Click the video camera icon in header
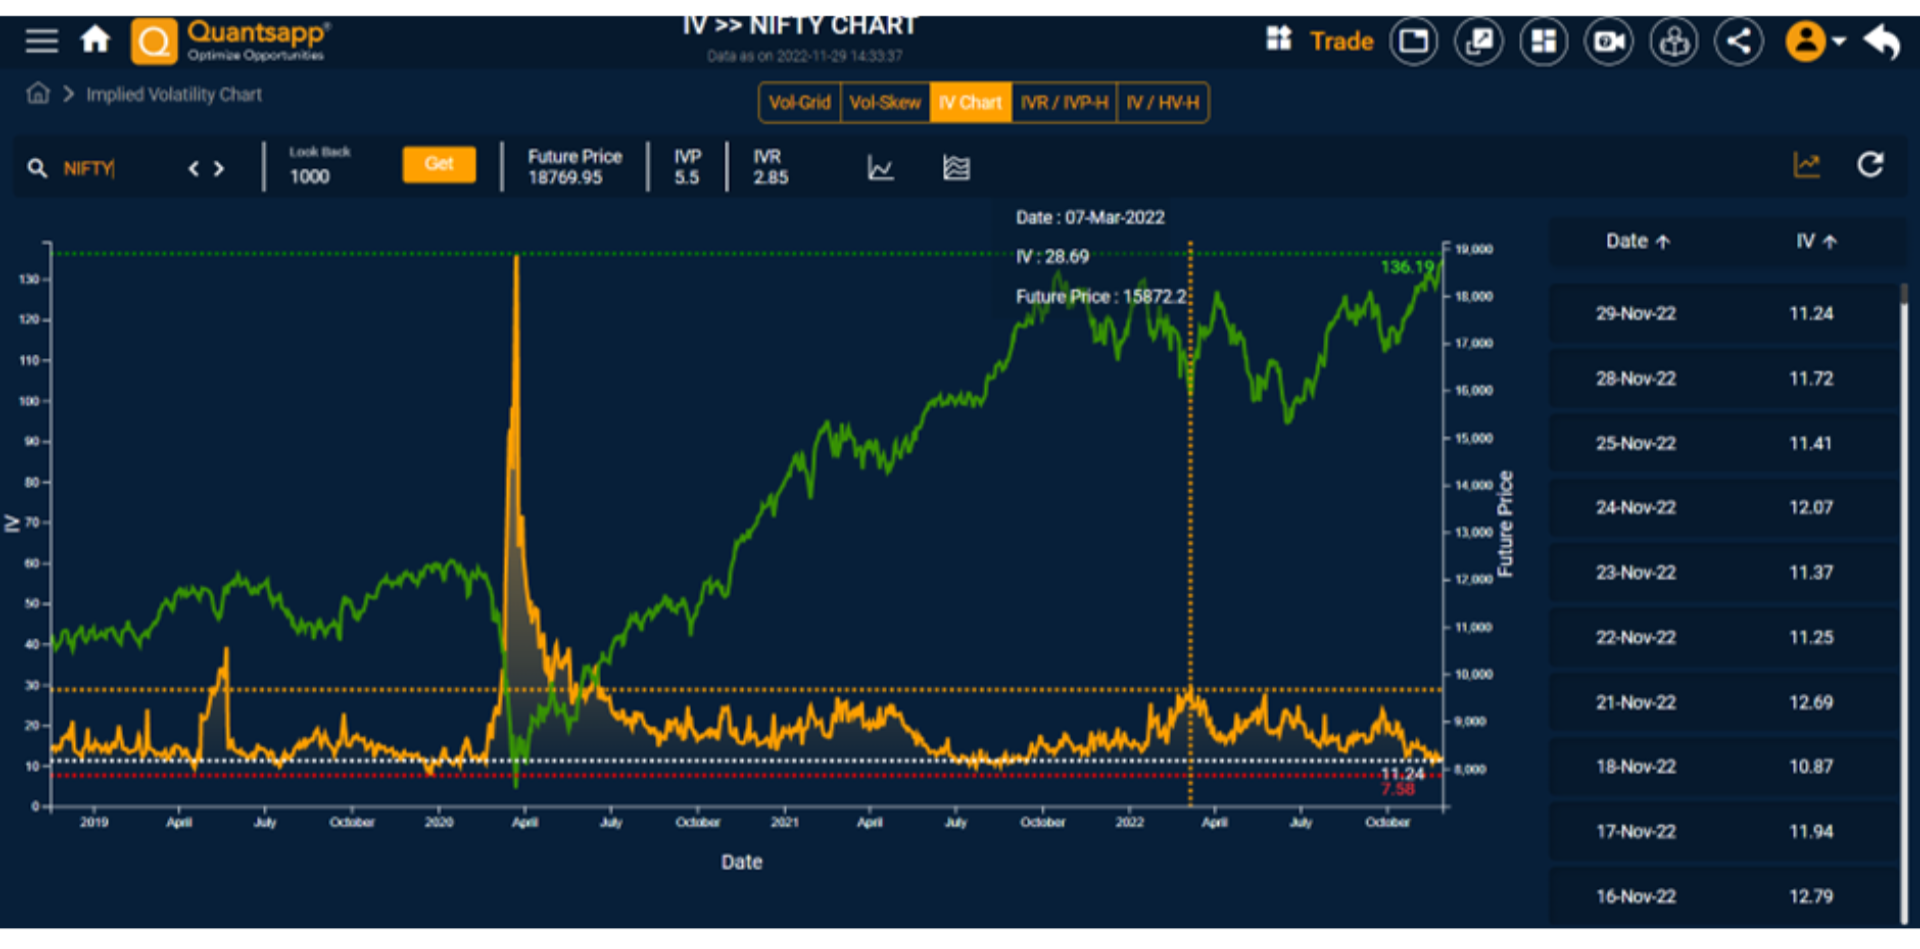The height and width of the screenshot is (949, 1920). coord(1609,42)
